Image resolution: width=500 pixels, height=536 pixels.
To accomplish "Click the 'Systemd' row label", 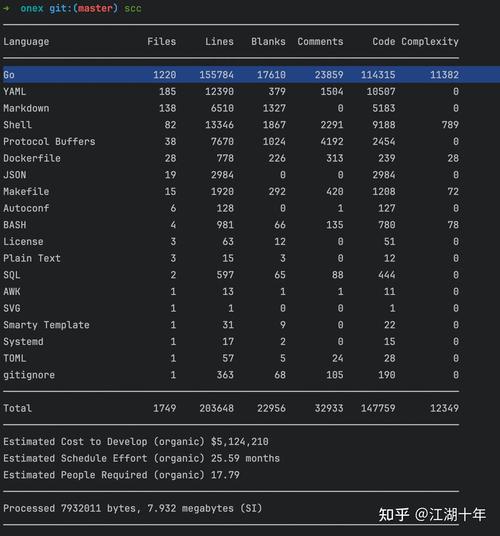I will (23, 341).
